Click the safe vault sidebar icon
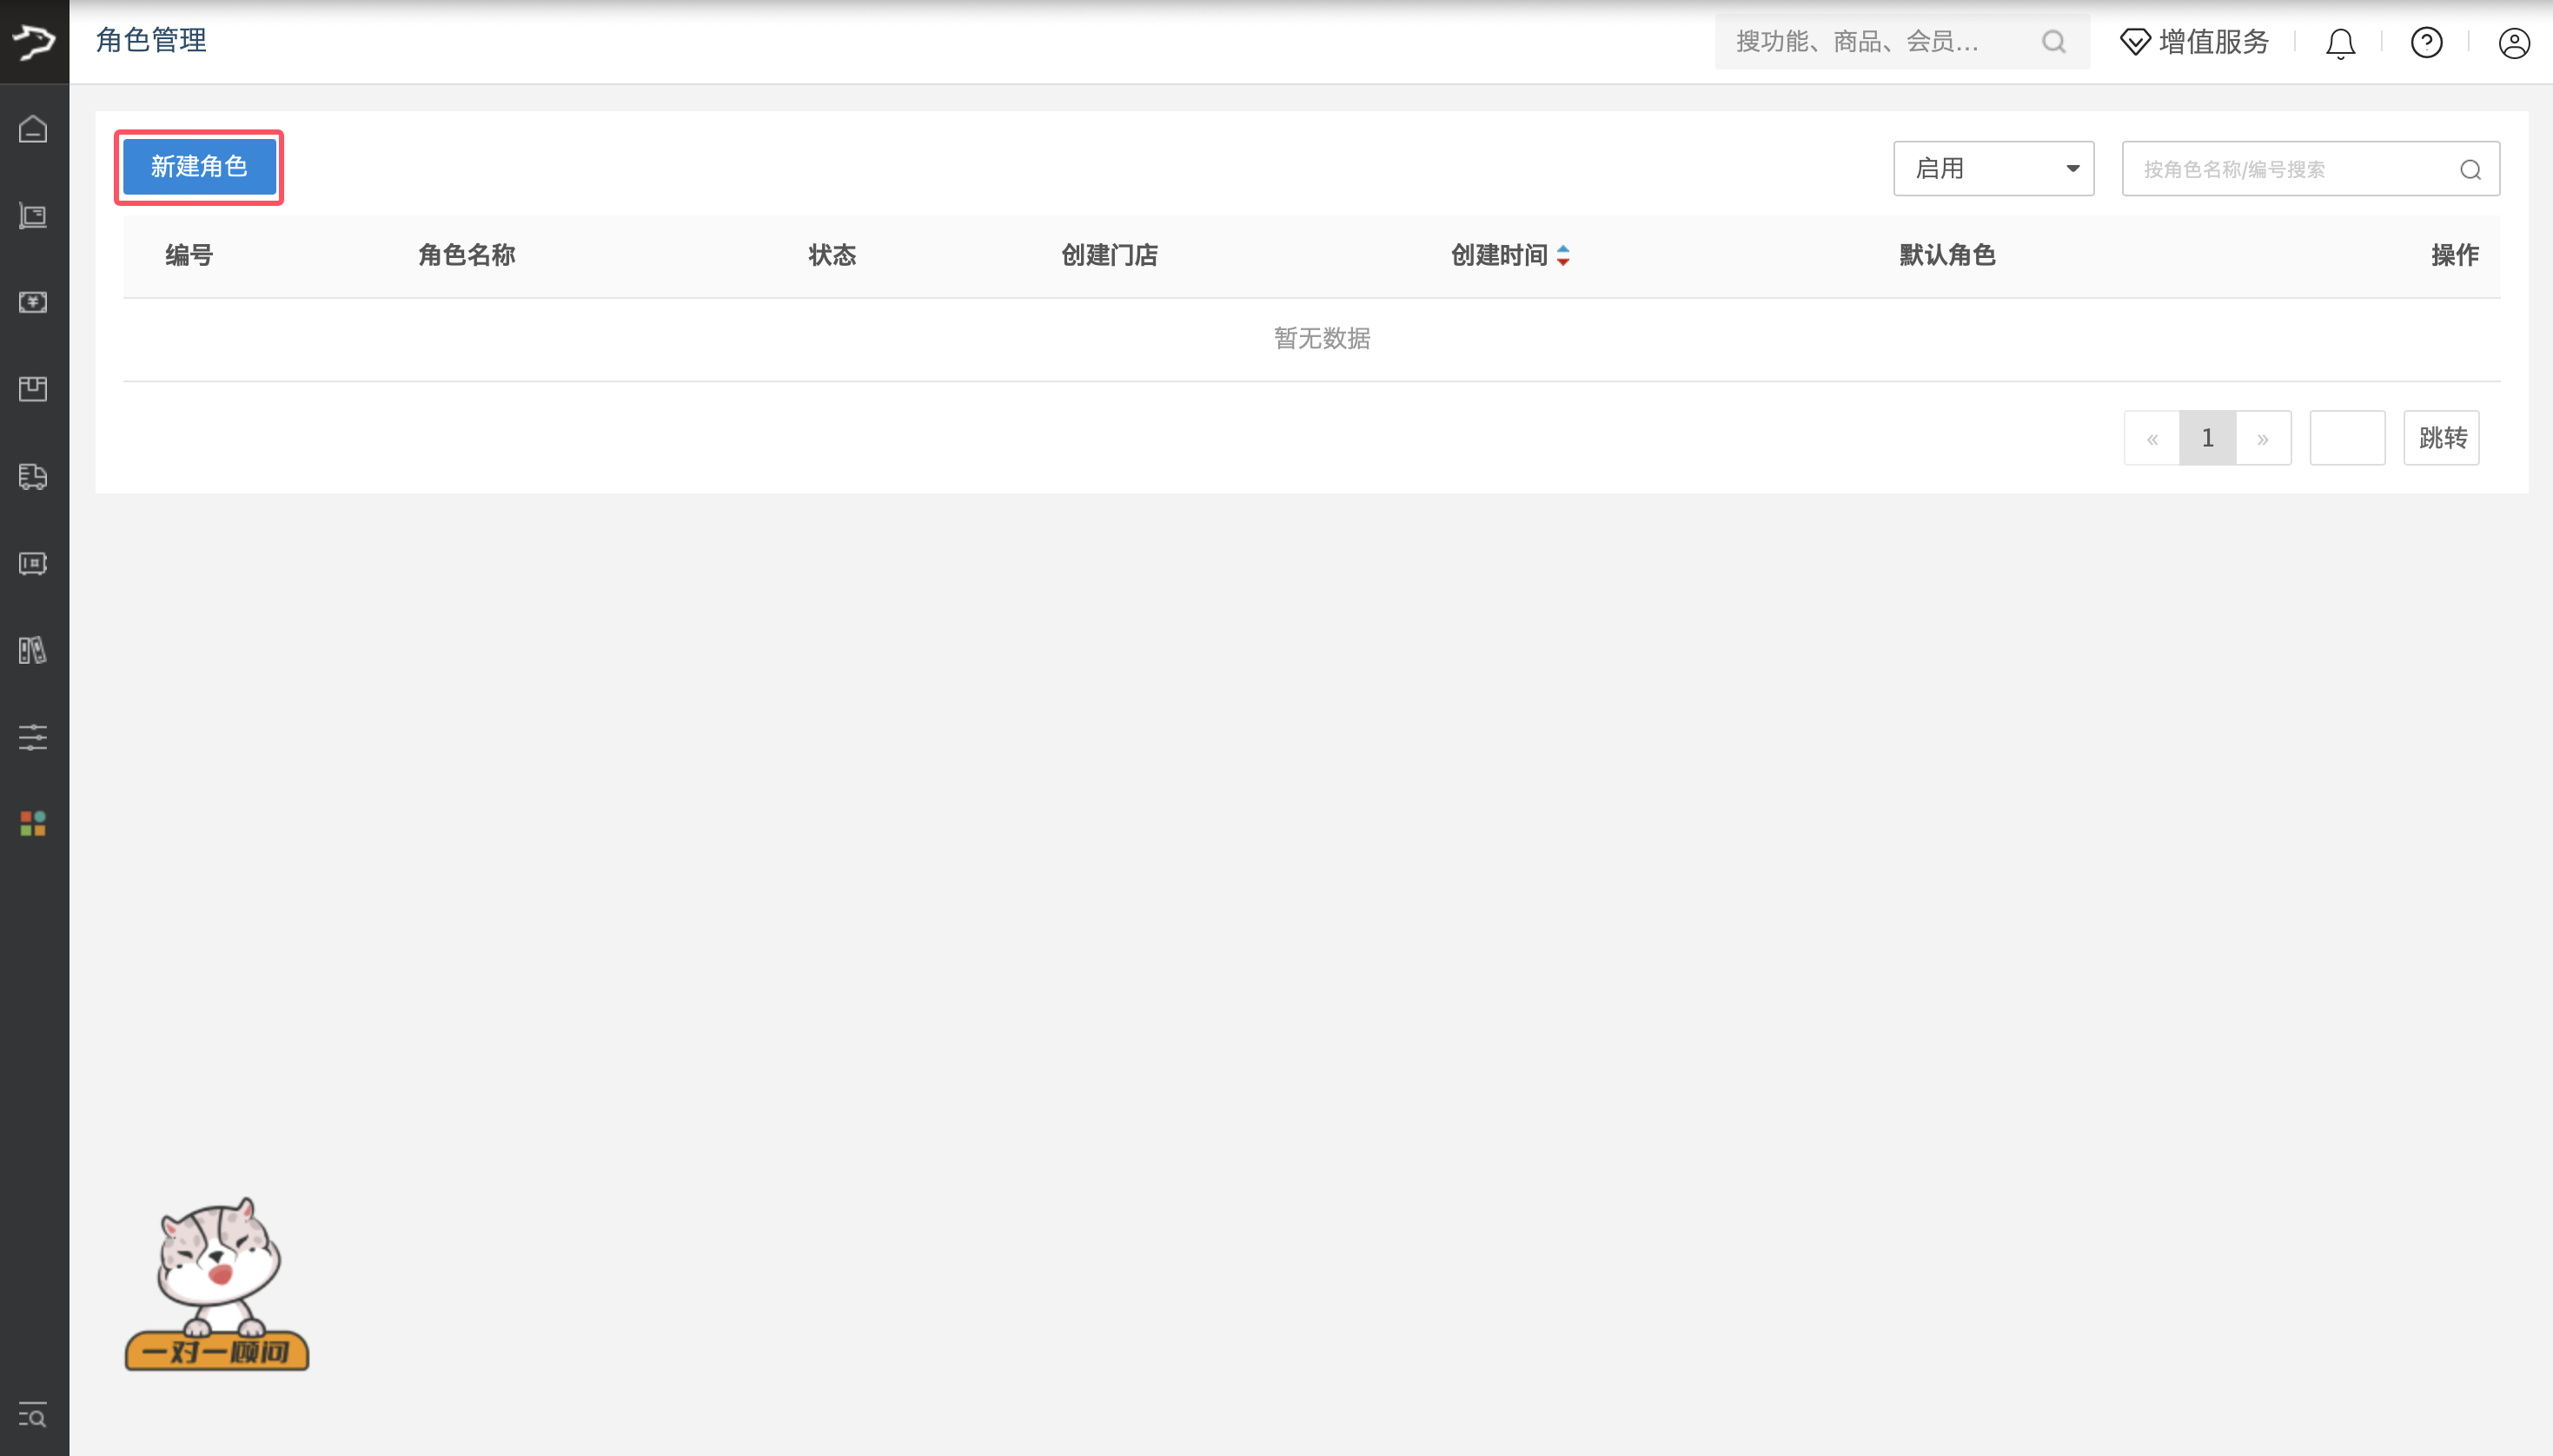 (x=33, y=563)
